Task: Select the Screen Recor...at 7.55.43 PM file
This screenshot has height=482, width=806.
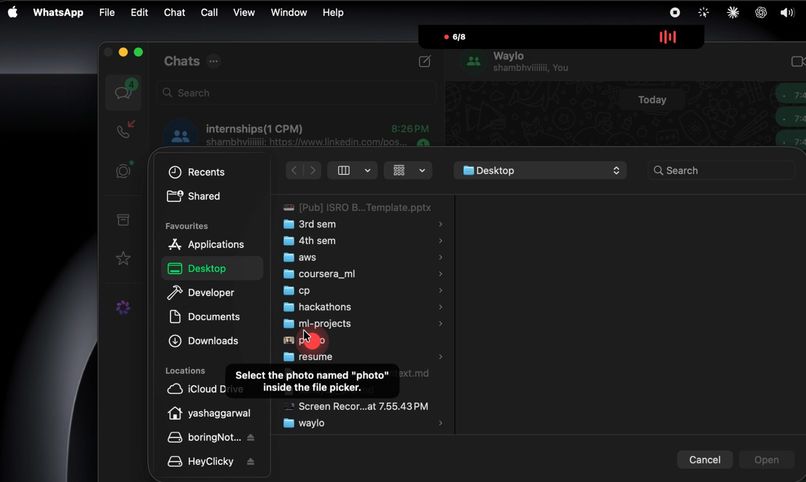Action: tap(362, 406)
